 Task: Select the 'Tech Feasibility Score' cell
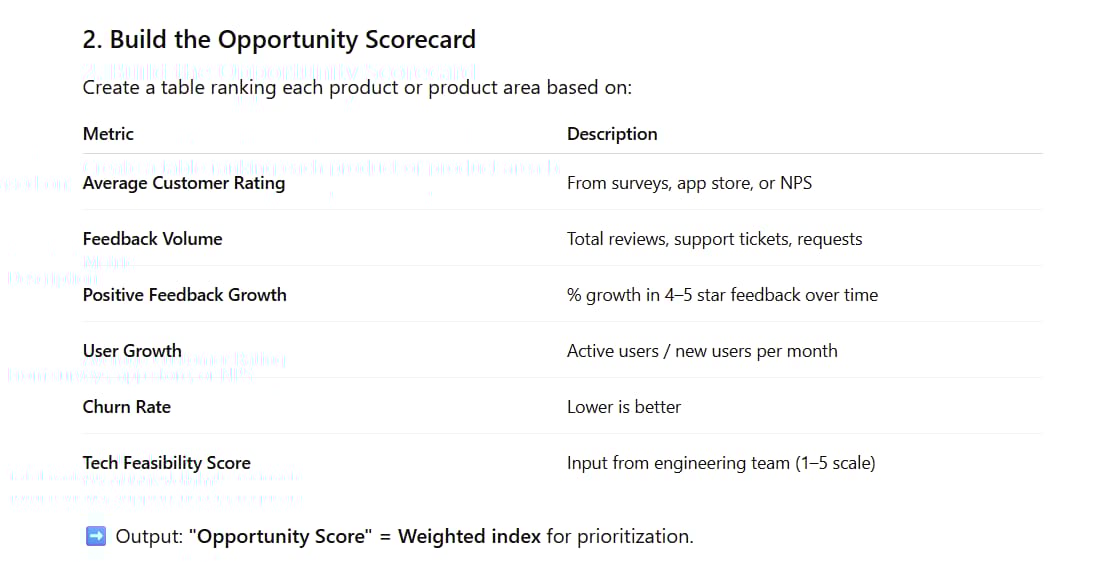click(x=167, y=463)
